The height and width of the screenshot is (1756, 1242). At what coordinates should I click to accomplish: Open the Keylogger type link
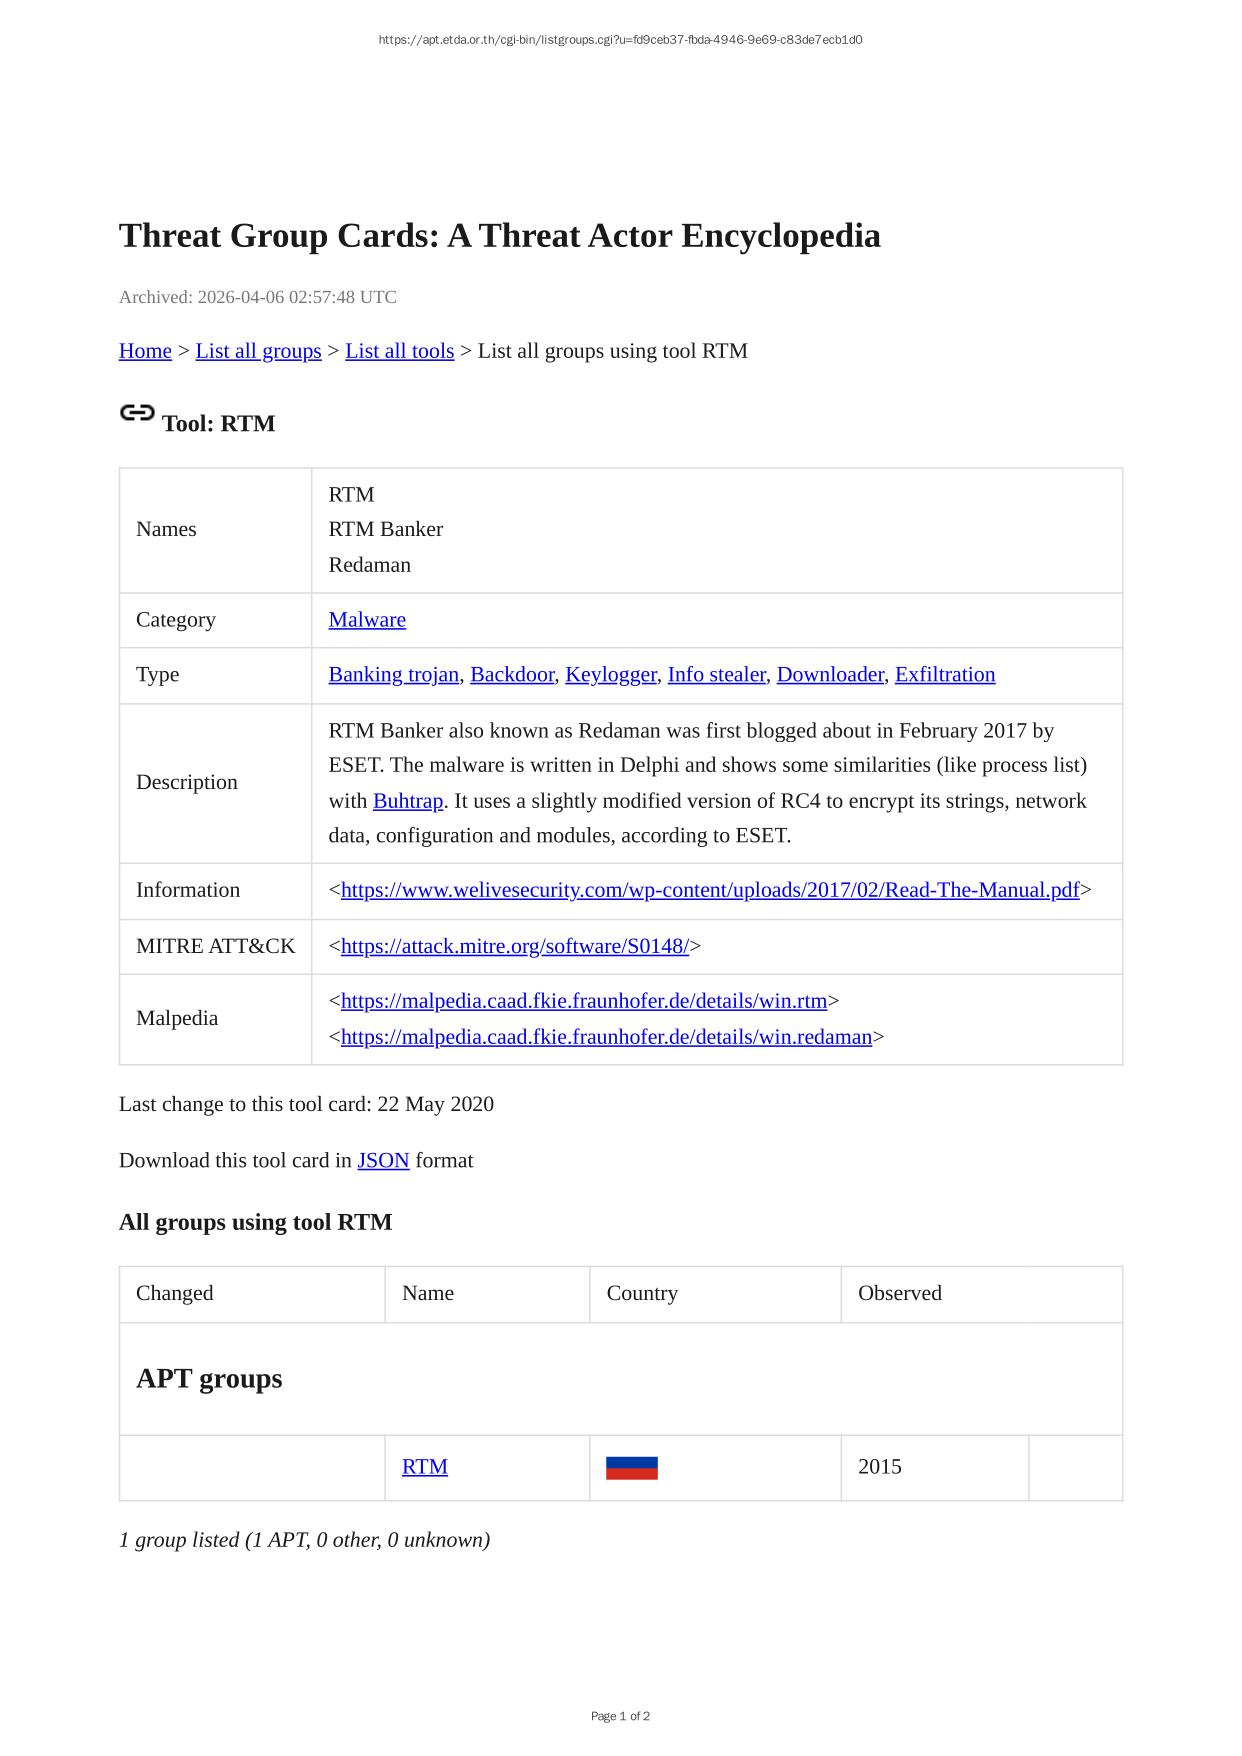610,675
